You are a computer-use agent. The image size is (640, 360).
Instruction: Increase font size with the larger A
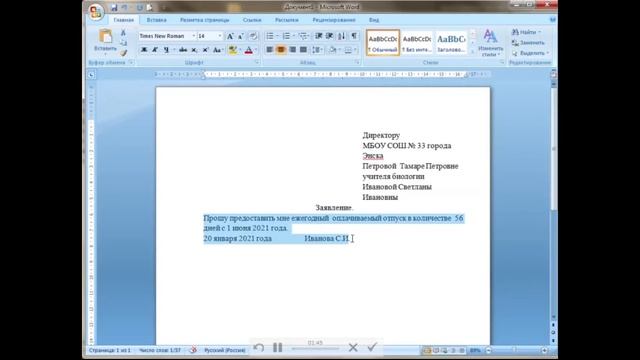tap(230, 36)
